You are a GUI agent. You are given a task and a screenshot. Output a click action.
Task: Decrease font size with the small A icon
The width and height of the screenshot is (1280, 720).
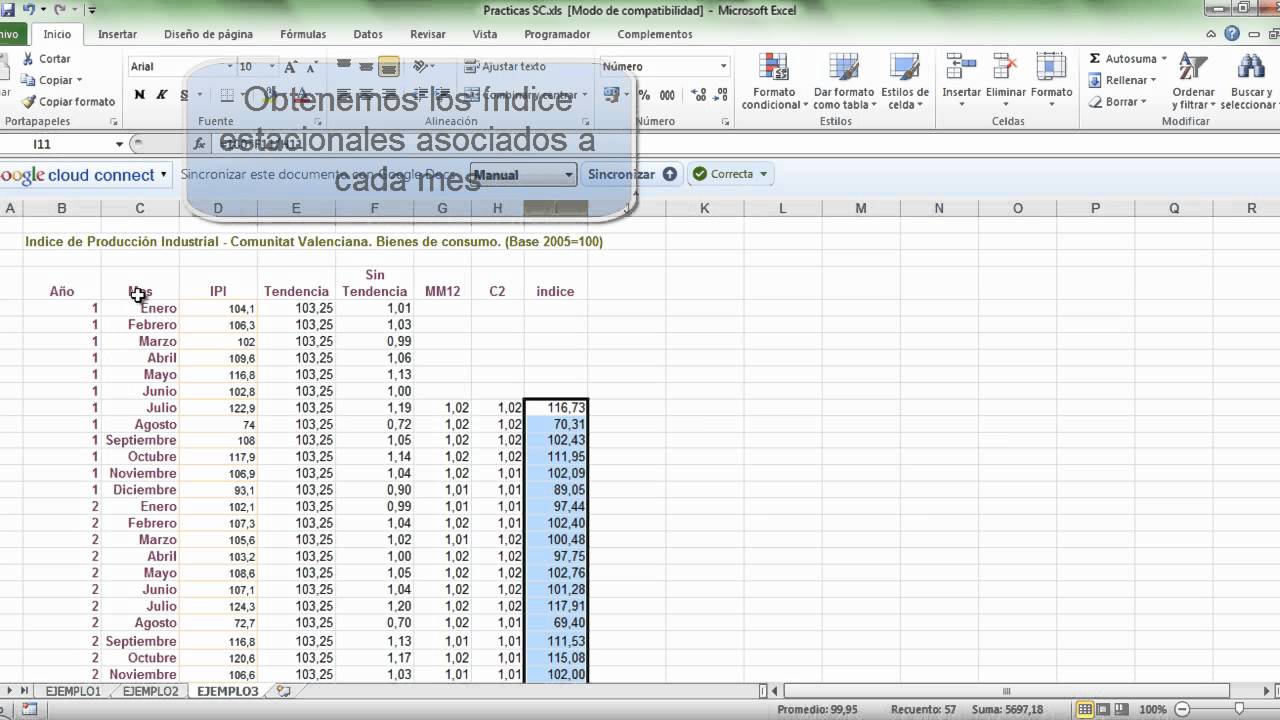[314, 67]
